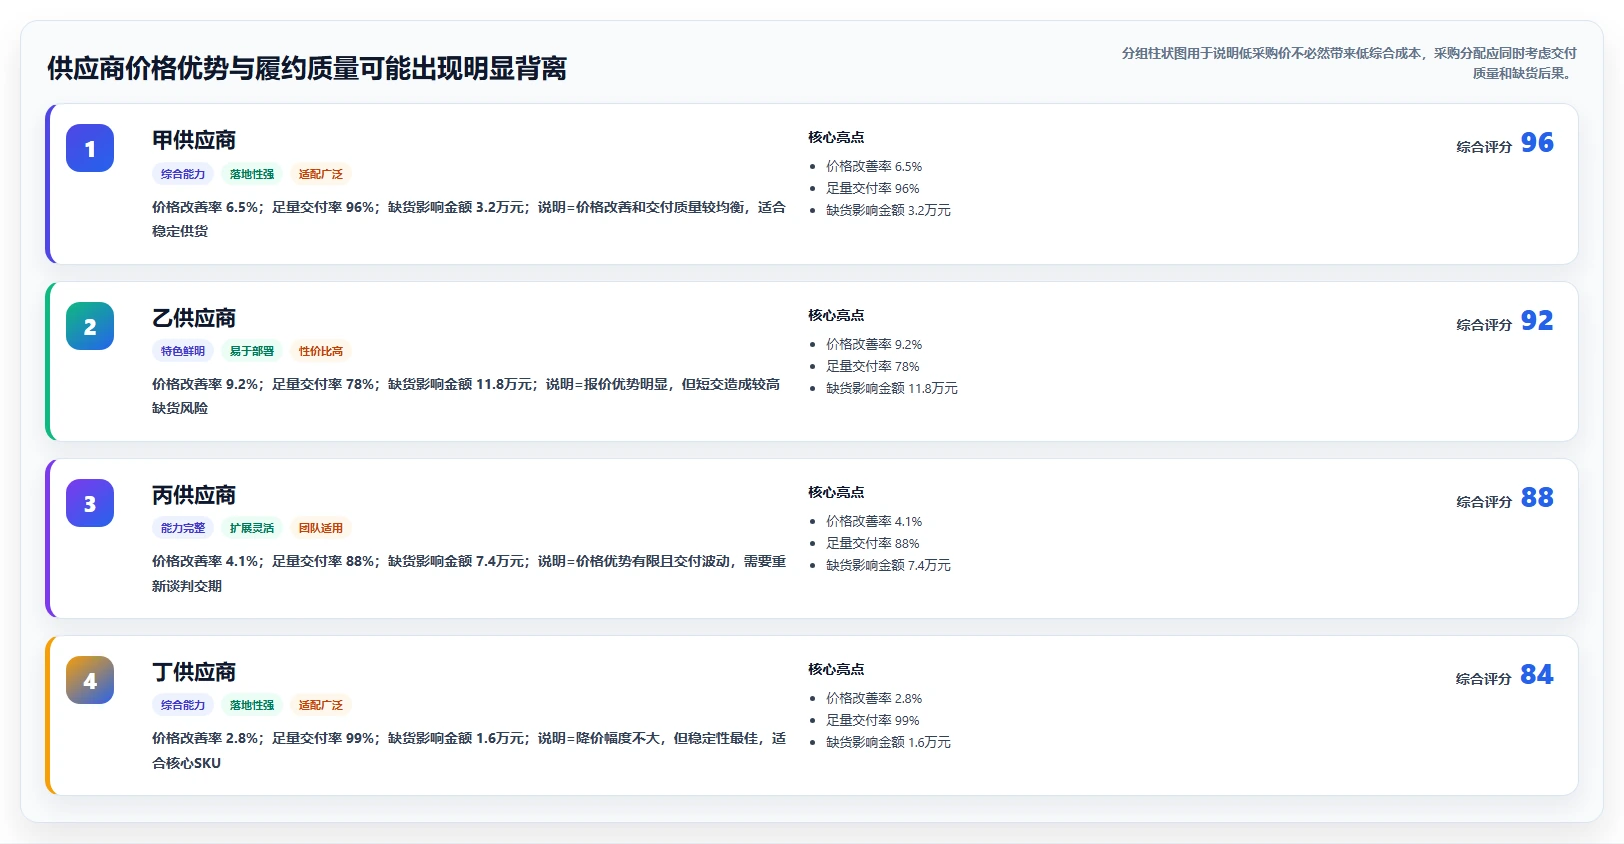Click the 能力完整 tag under 丙供应商
The image size is (1624, 844).
click(x=183, y=528)
